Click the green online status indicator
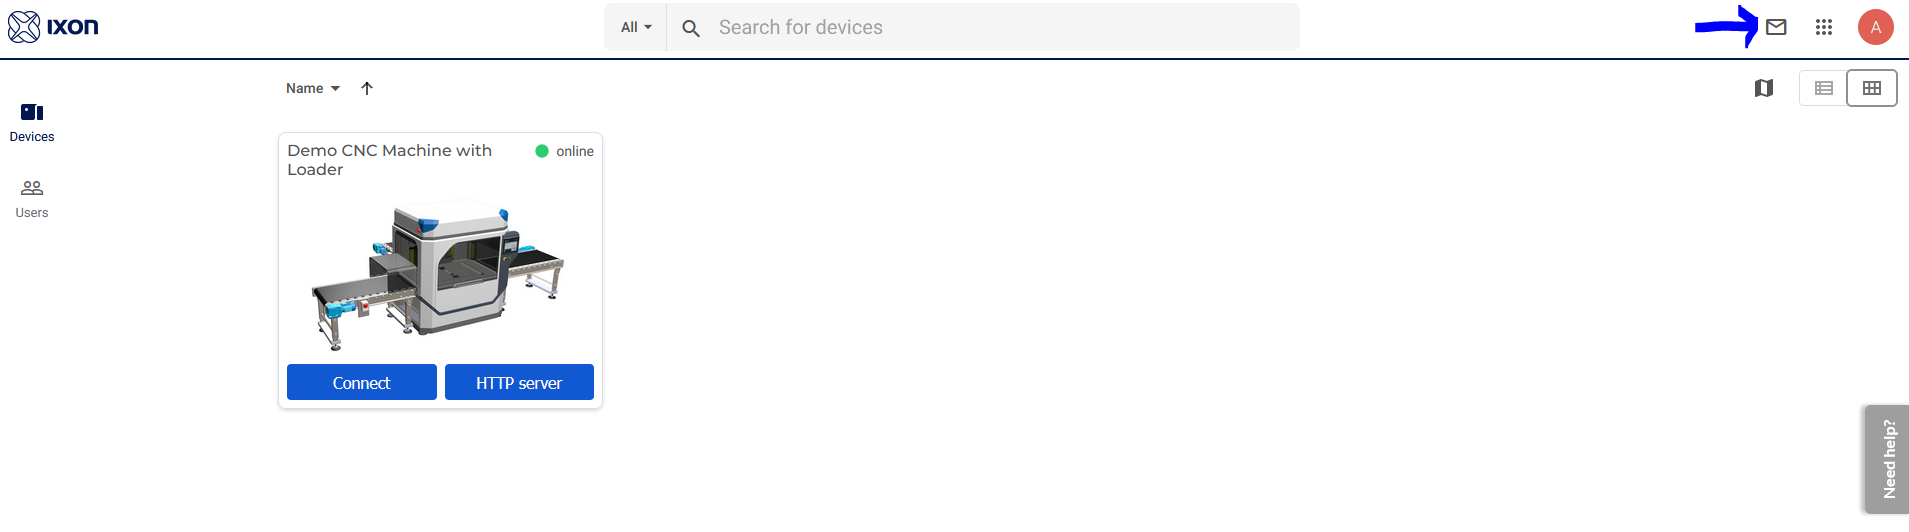Screen dimensions: 1909x532 click(542, 151)
